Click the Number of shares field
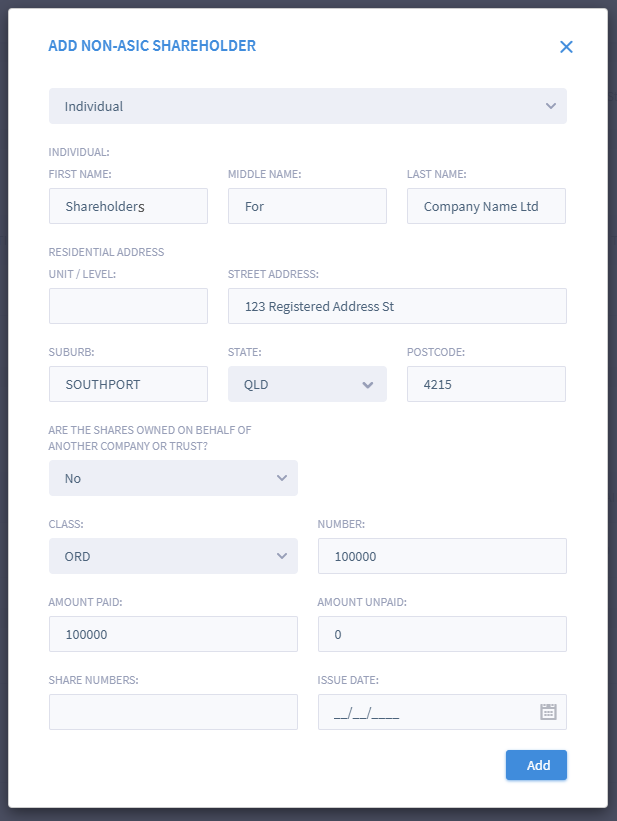 [x=442, y=556]
